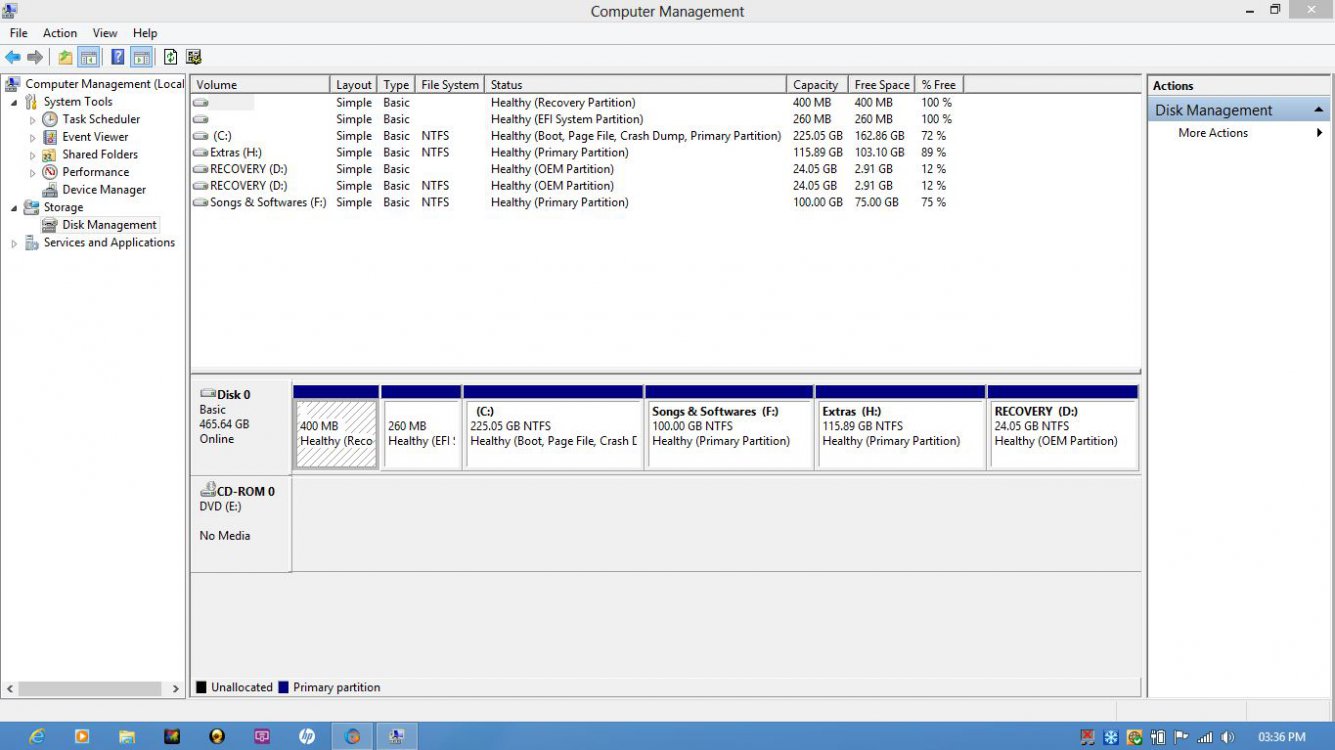Sort by the Status column header
The image size is (1335, 750).
coord(636,85)
